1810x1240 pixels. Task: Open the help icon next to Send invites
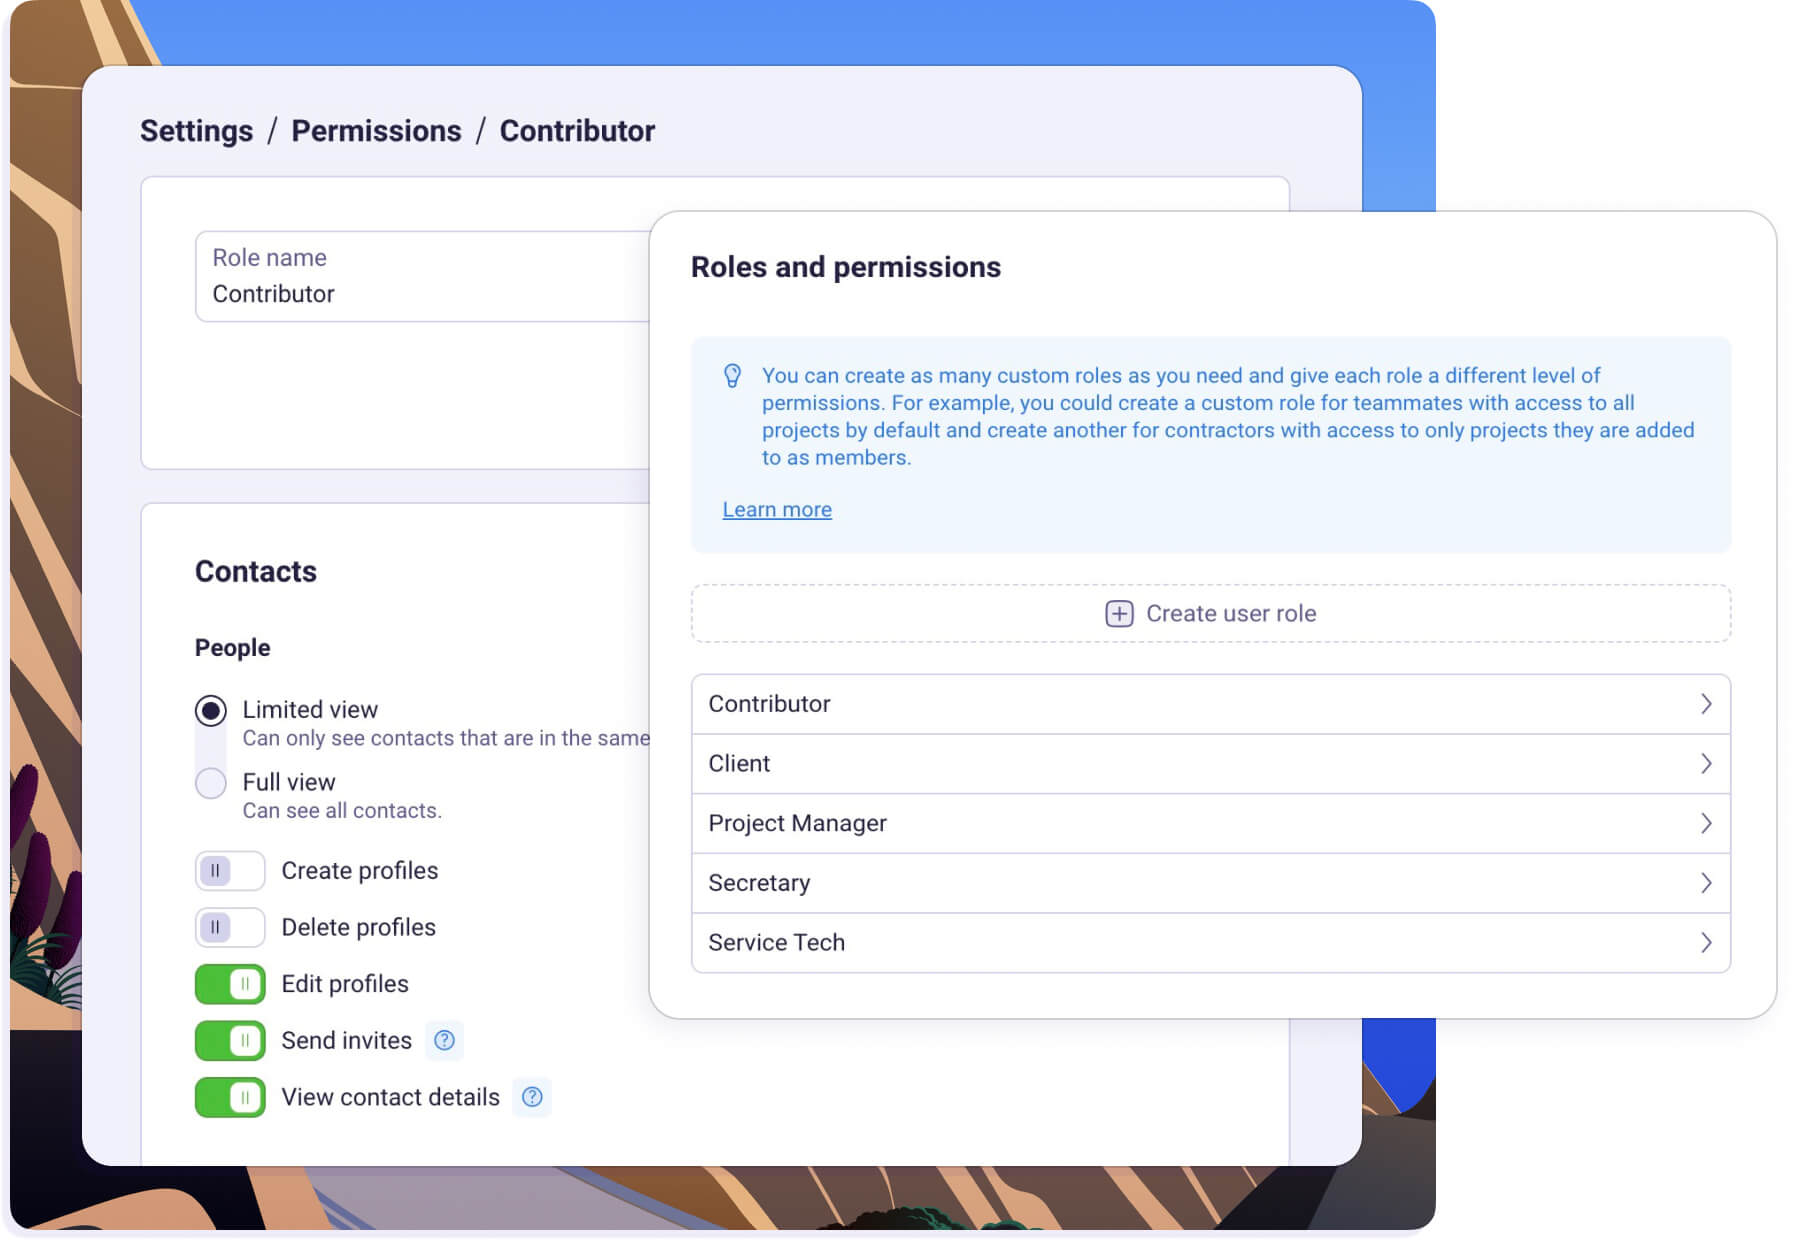coord(444,1041)
